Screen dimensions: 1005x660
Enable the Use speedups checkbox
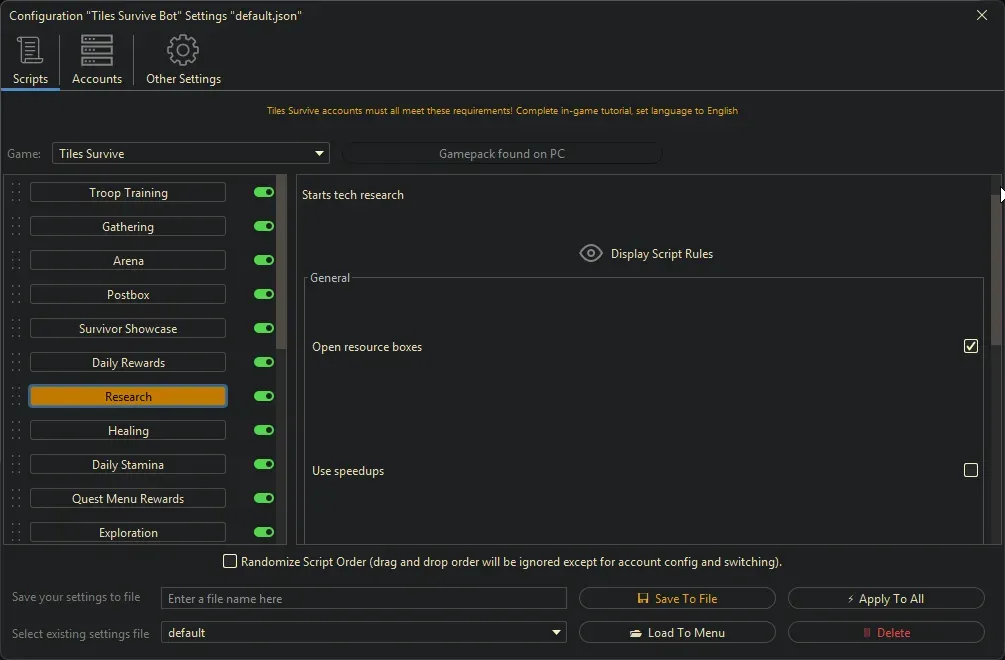pos(970,470)
